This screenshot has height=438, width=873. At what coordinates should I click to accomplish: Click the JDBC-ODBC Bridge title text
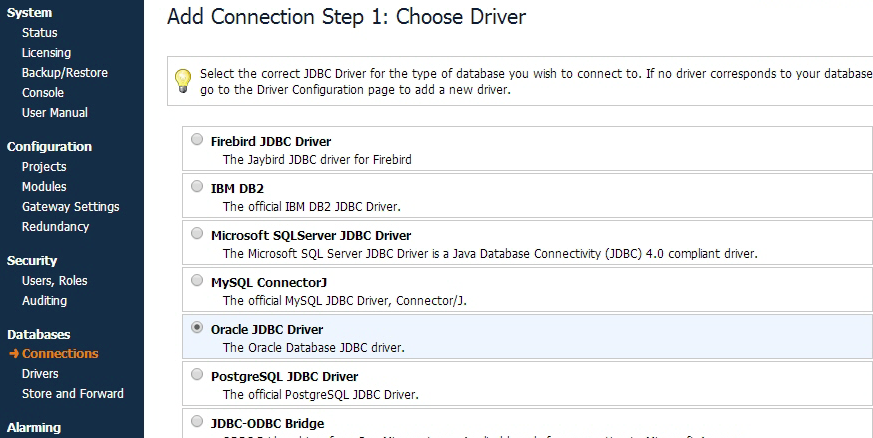[x=268, y=424]
